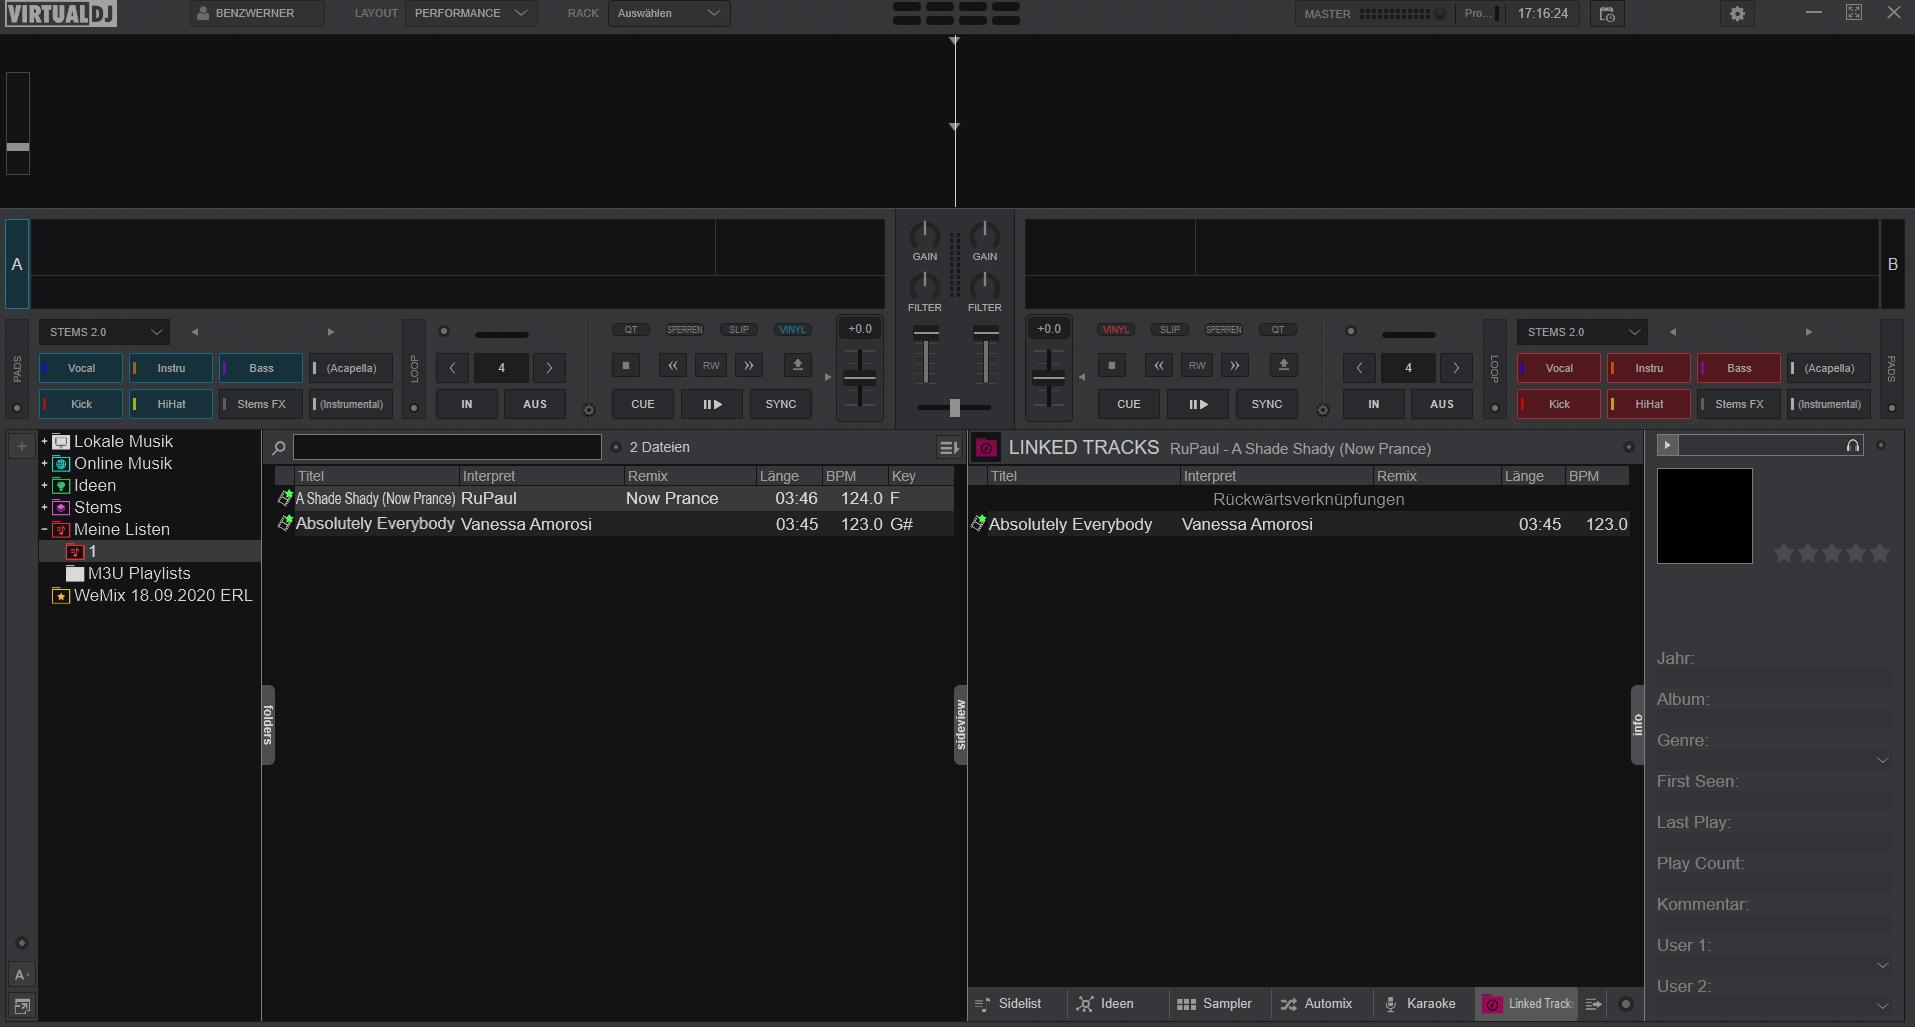
Task: Toggle Kick stem pad on deck B
Action: 1559,404
